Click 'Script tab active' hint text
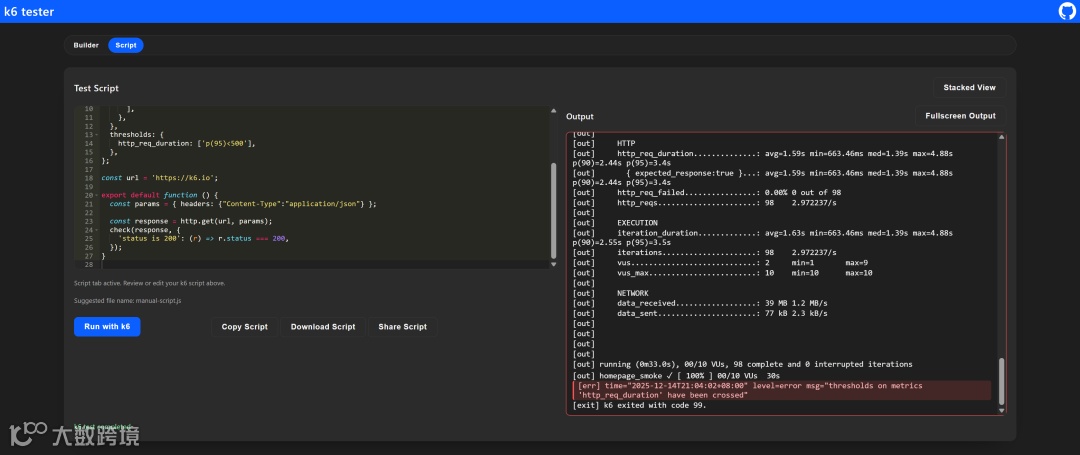Screen dimensions: 1080x455 tap(149, 283)
